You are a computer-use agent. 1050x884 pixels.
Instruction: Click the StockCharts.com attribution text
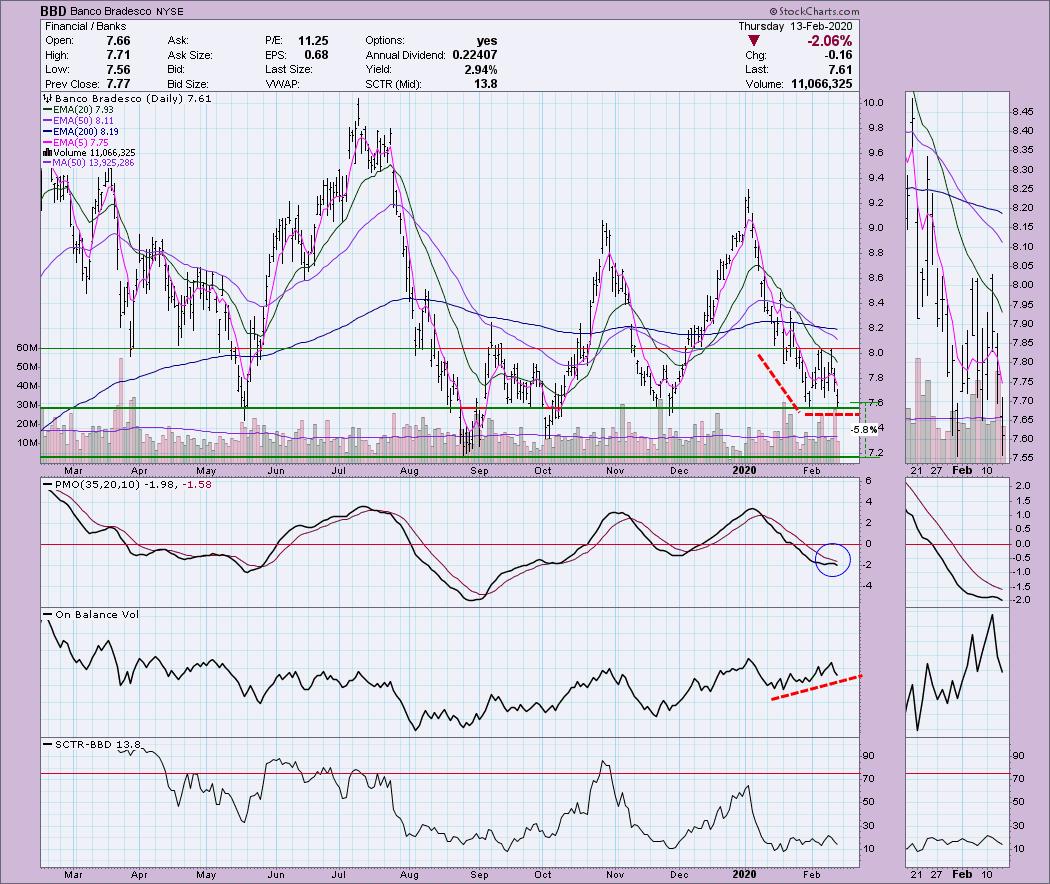pos(814,11)
